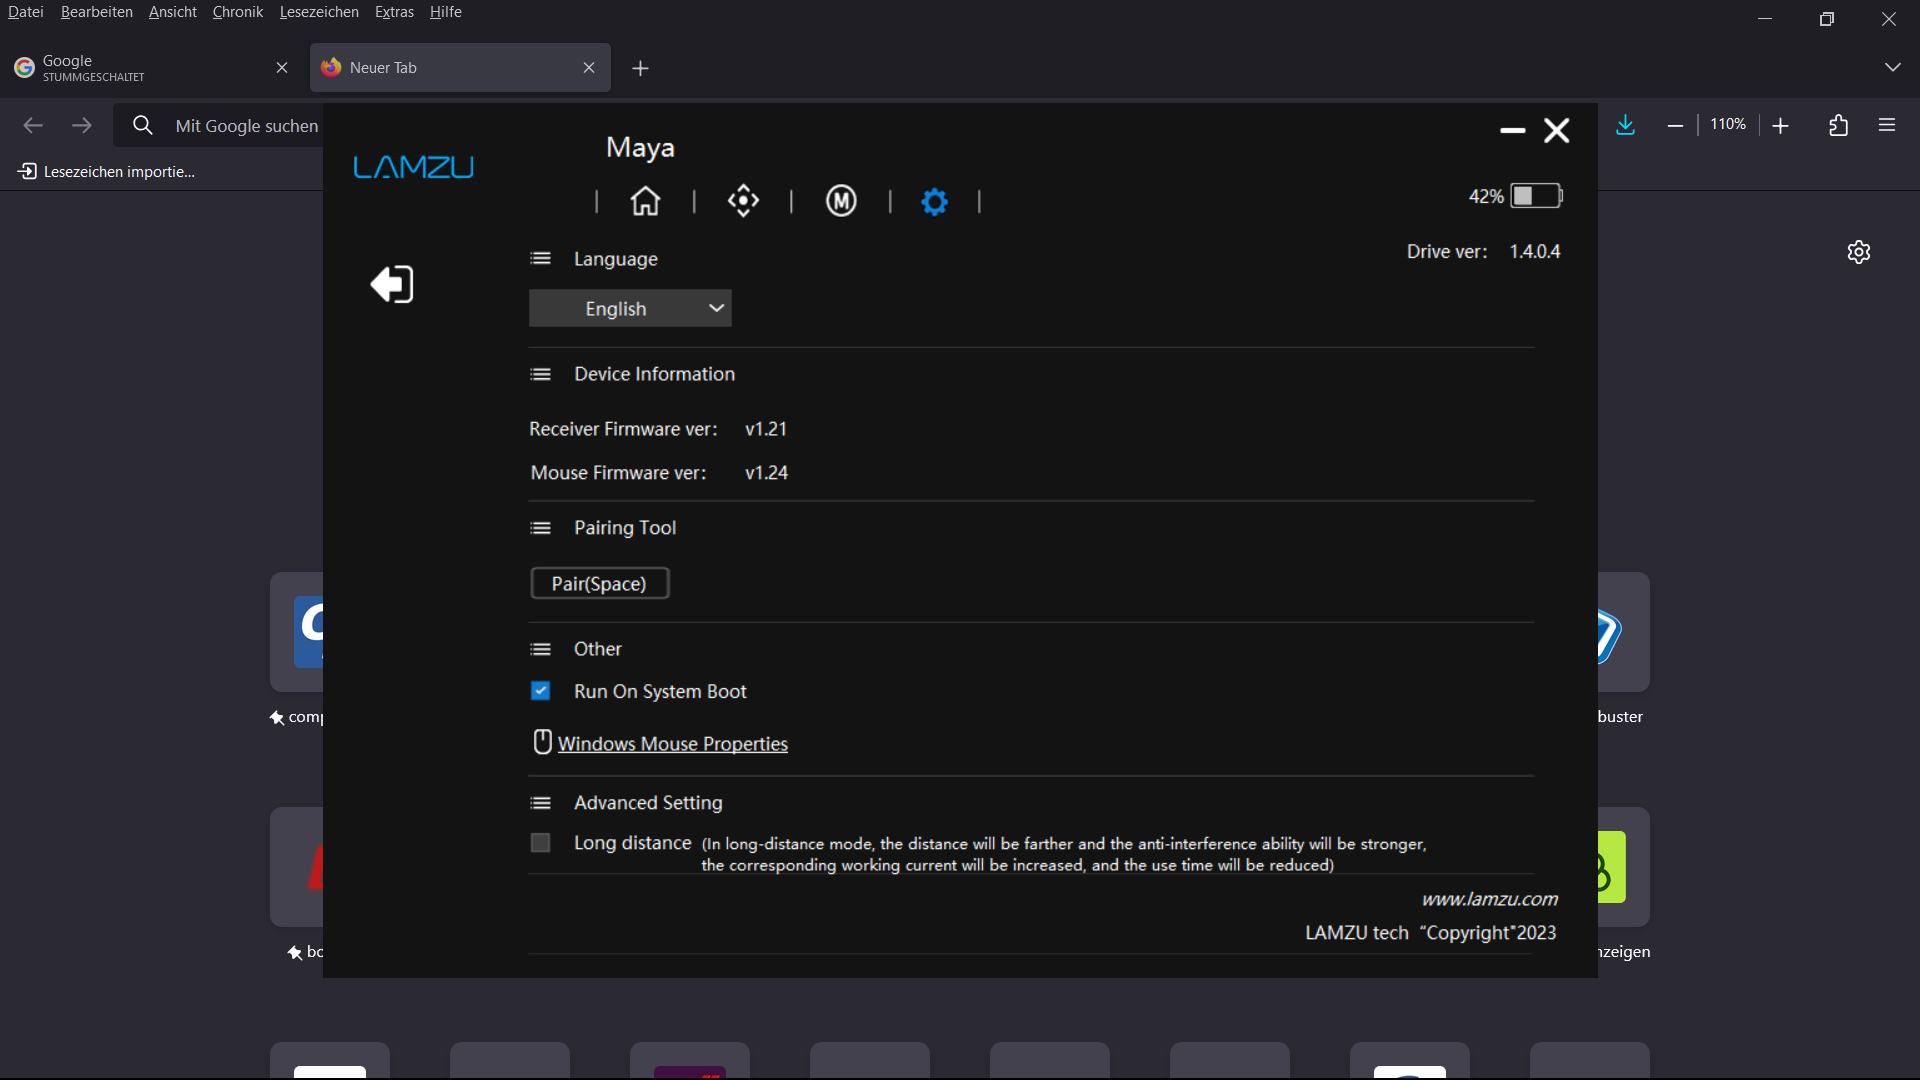
Task: Open the macro (M) icon tab
Action: [x=841, y=201]
